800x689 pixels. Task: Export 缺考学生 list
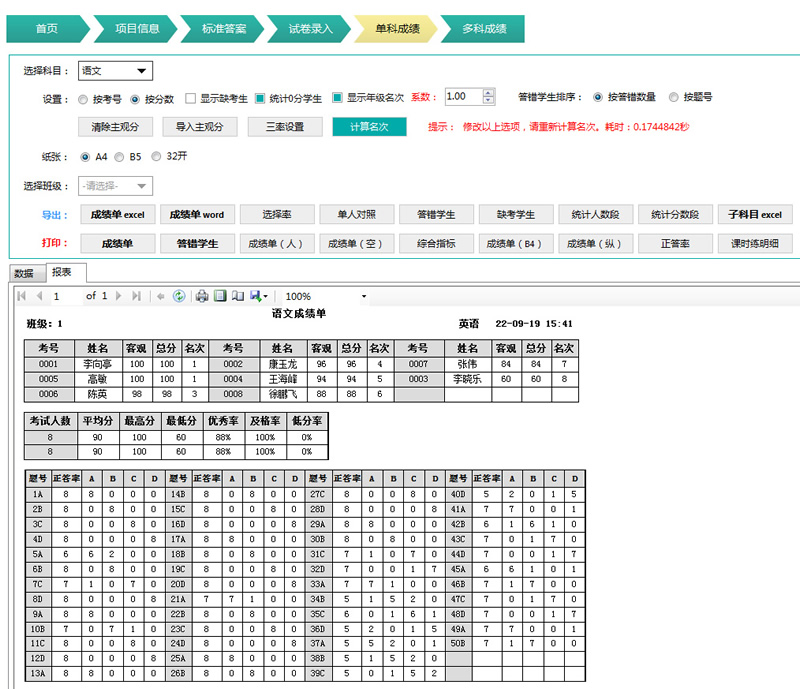pyautogui.click(x=516, y=215)
